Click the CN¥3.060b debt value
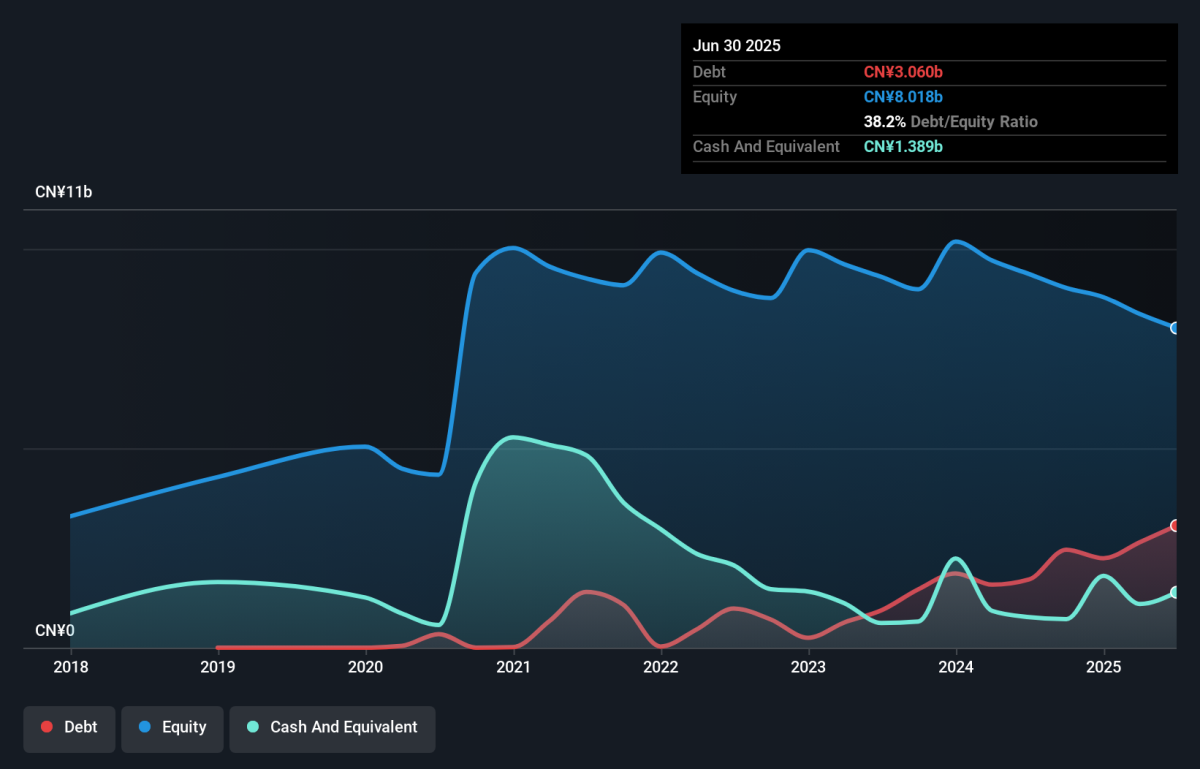Viewport: 1200px width, 769px height. coord(903,72)
